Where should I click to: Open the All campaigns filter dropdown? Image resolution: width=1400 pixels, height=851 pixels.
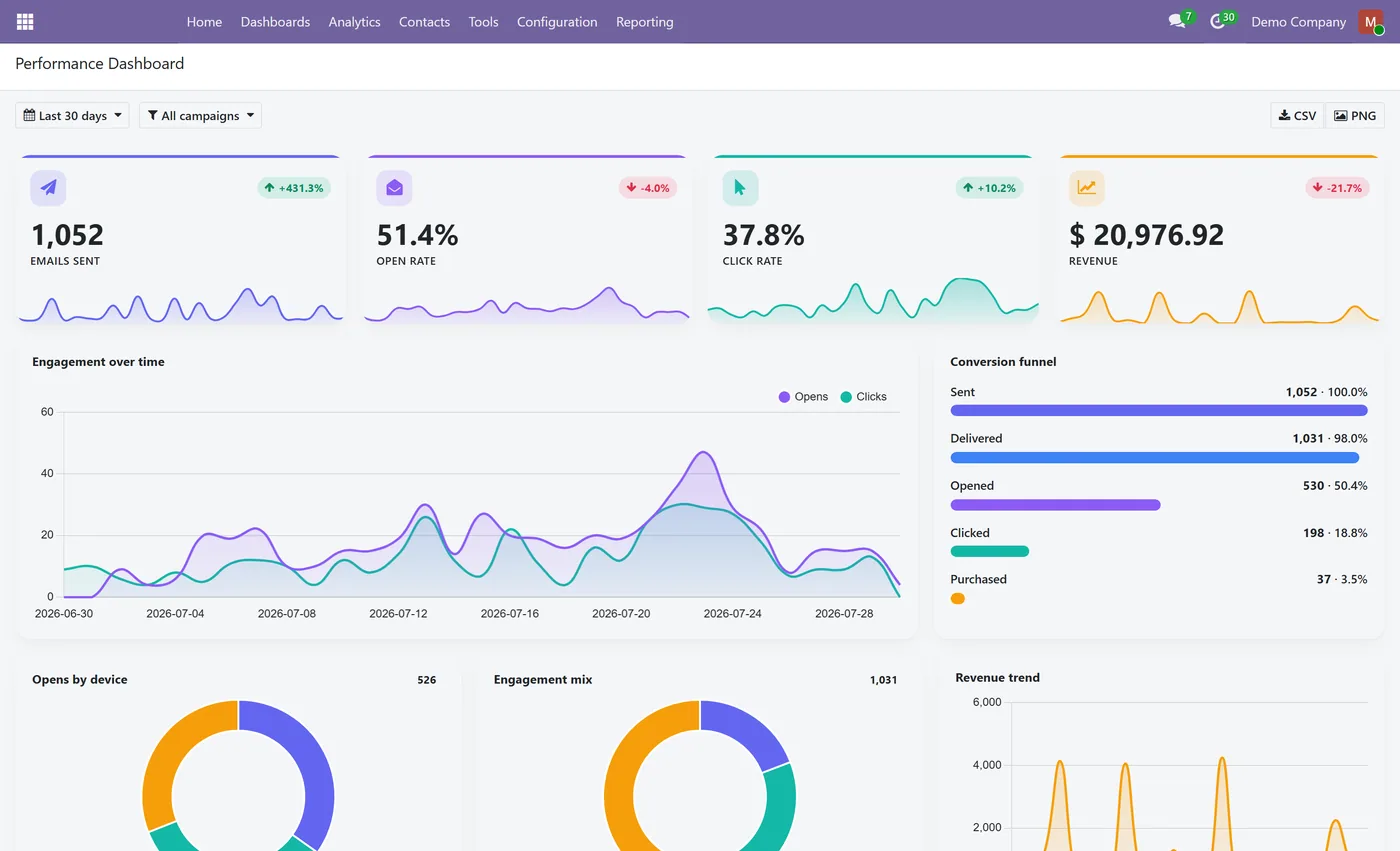pyautogui.click(x=200, y=116)
